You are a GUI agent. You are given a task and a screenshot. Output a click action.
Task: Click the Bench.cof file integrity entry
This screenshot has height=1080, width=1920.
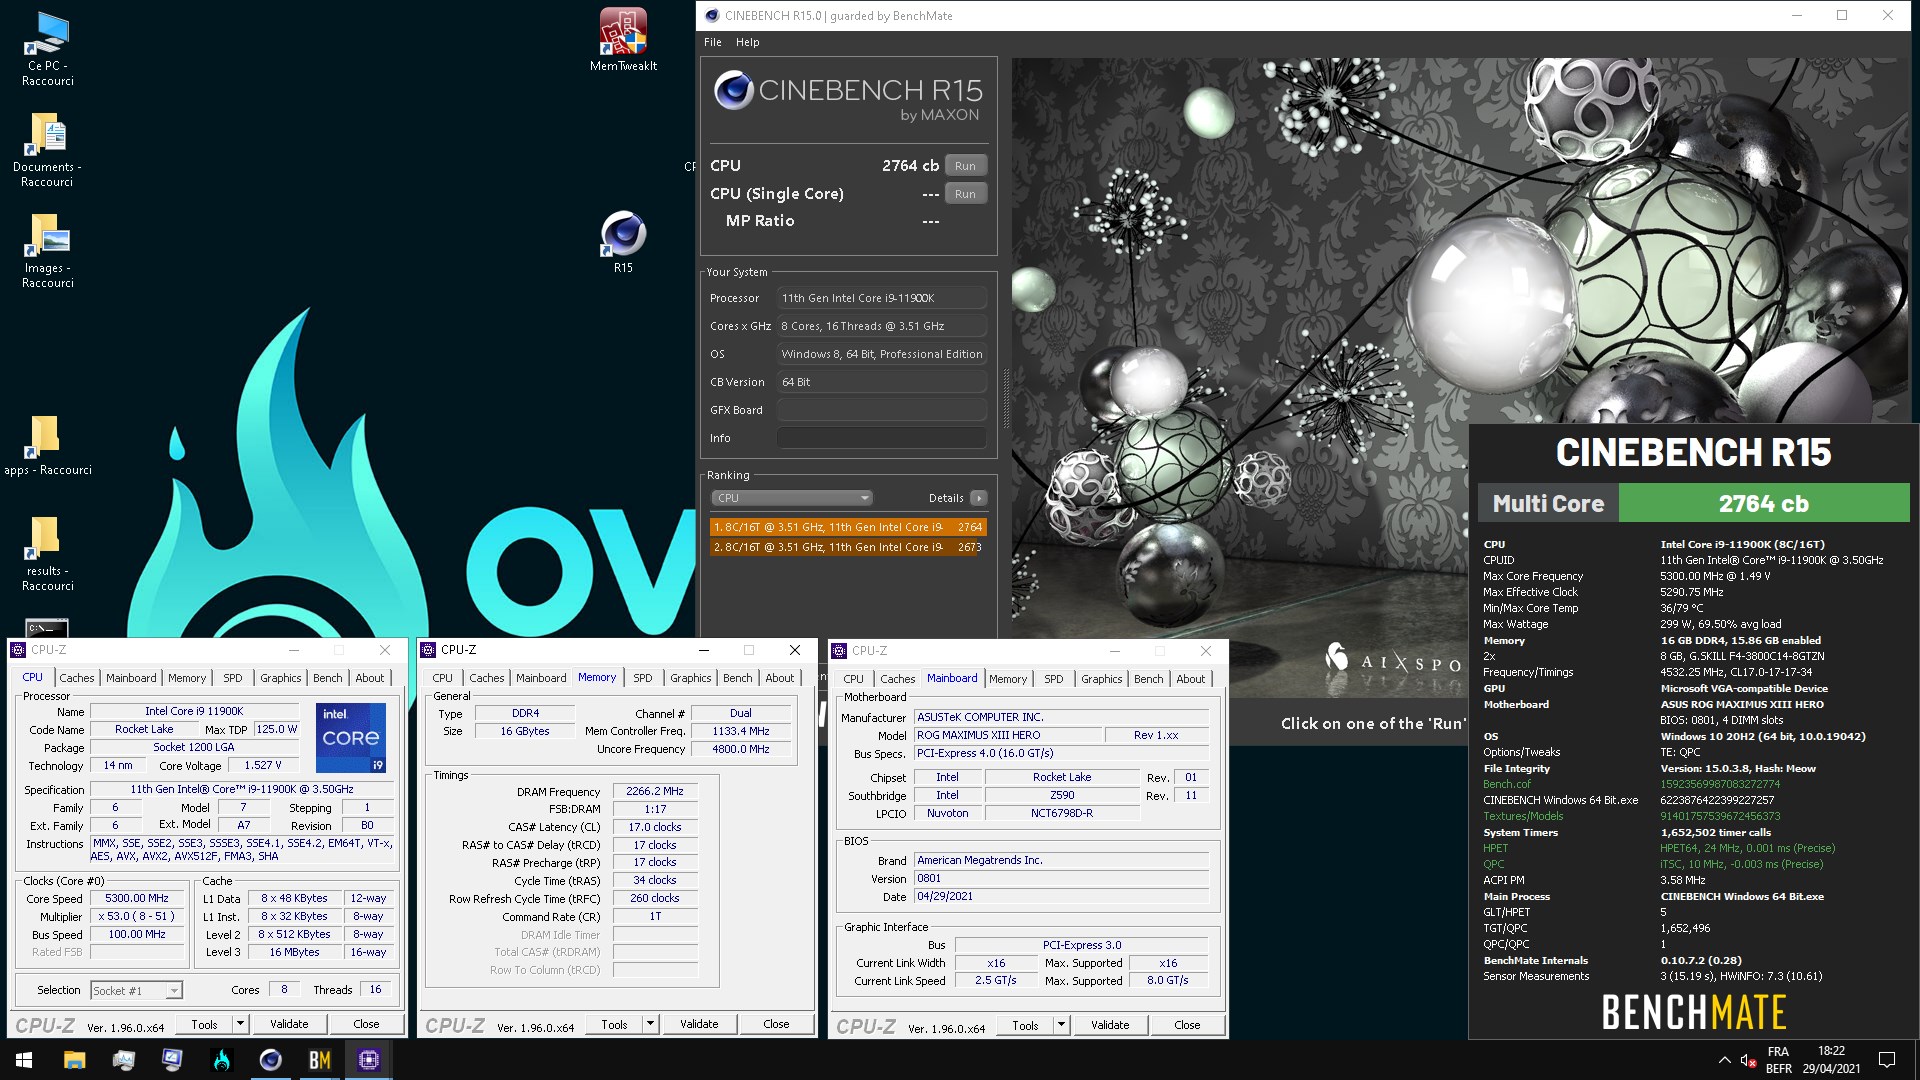(1506, 784)
